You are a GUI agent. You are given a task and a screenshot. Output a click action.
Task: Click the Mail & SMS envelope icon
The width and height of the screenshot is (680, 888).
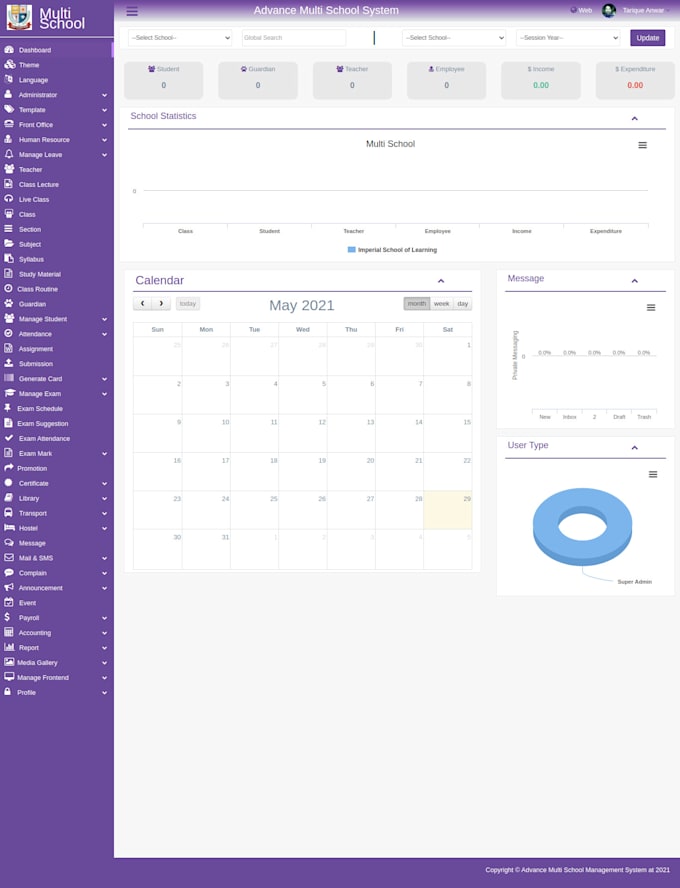pyautogui.click(x=8, y=558)
